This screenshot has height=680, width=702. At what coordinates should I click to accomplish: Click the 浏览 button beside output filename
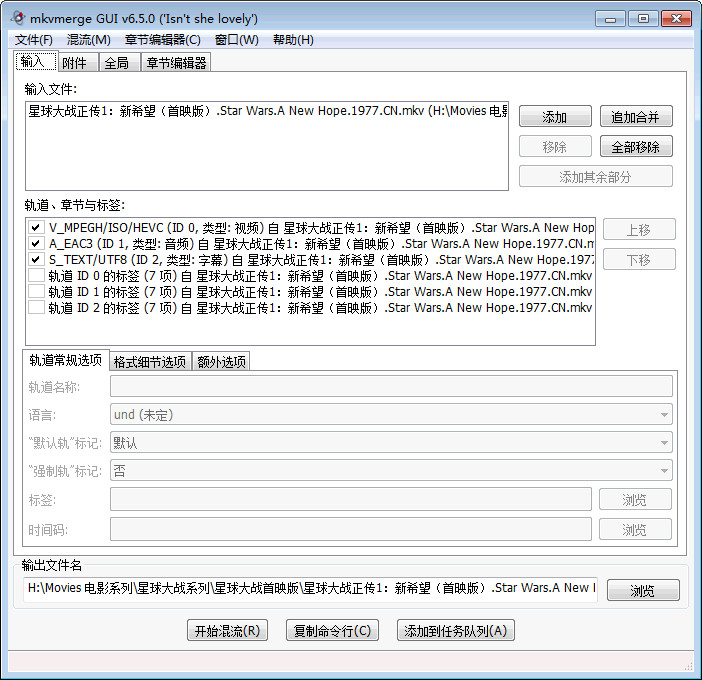point(642,591)
